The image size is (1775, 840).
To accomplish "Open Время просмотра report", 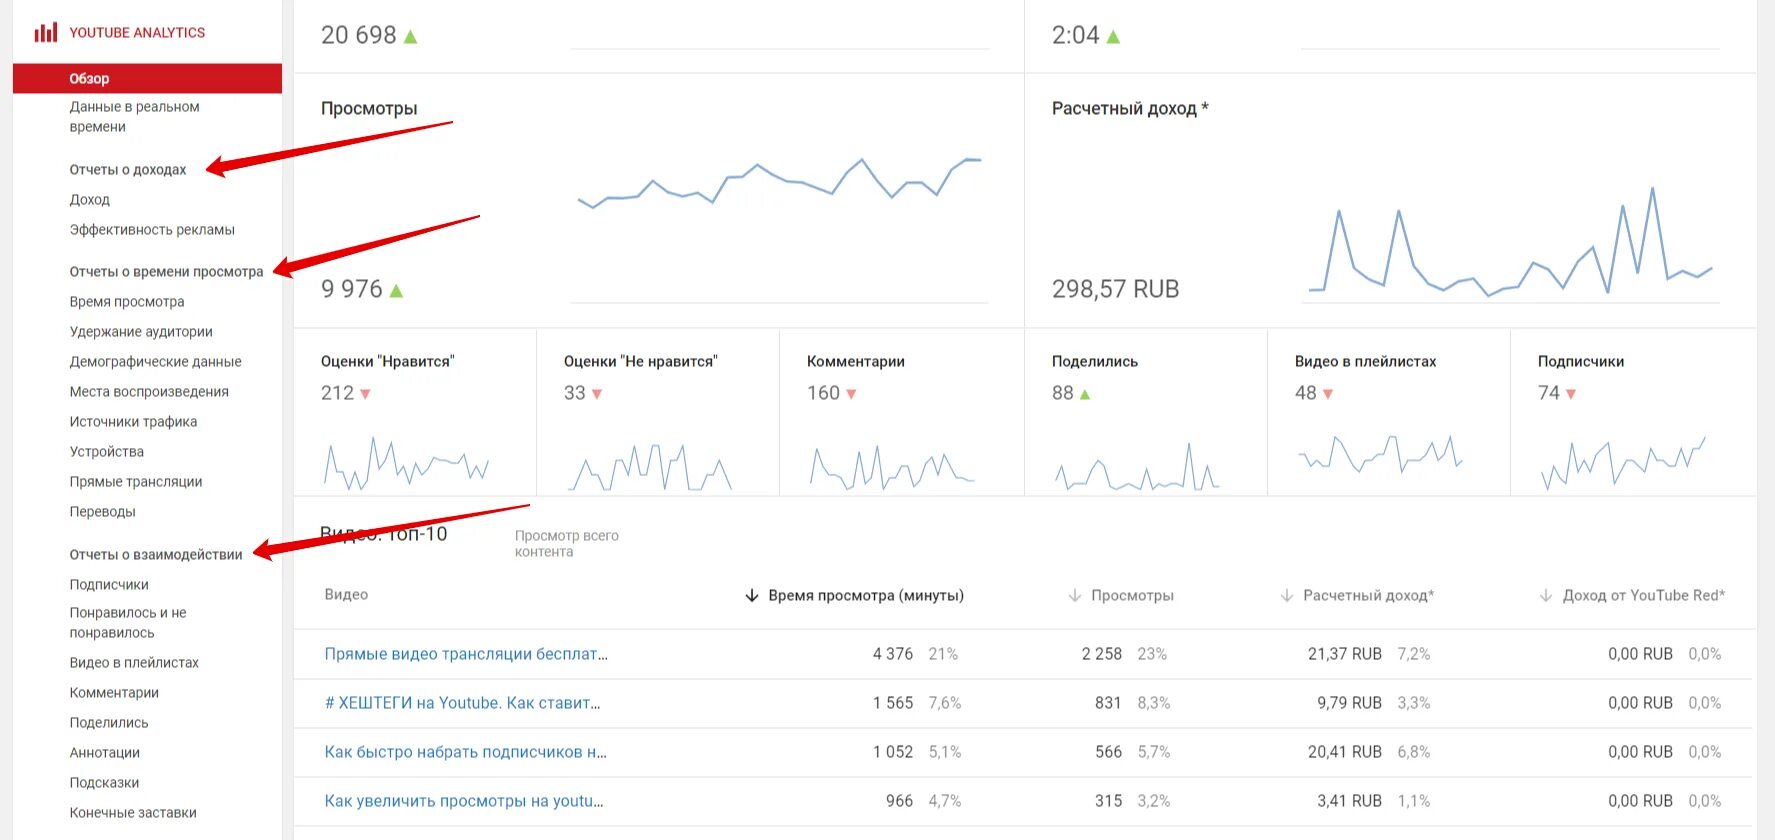I will point(127,302).
